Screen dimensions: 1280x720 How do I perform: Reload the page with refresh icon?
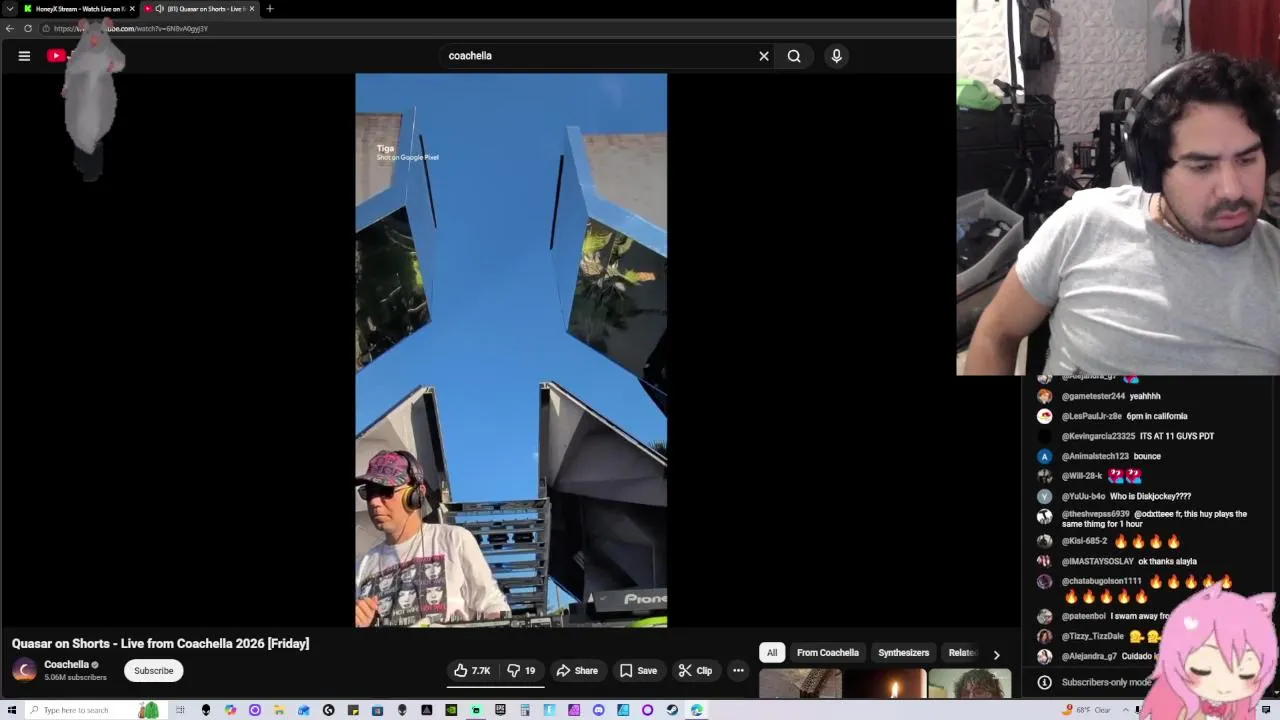pos(28,28)
